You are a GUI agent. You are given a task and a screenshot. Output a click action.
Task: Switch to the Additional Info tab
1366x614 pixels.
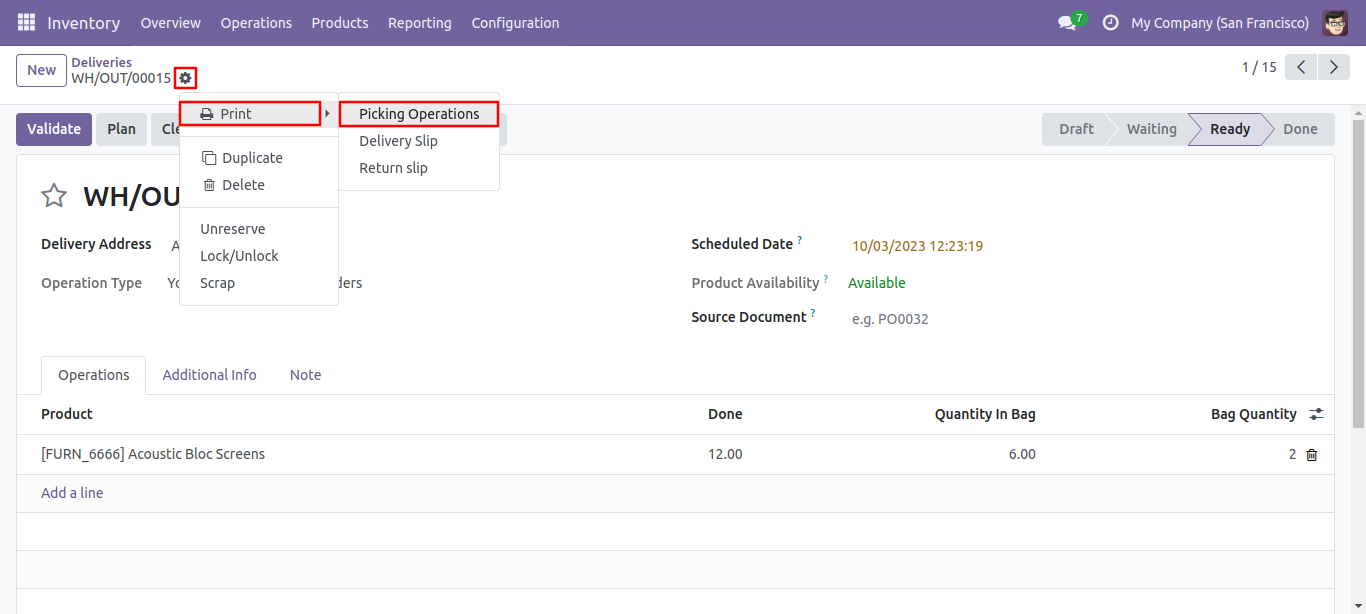tap(210, 375)
